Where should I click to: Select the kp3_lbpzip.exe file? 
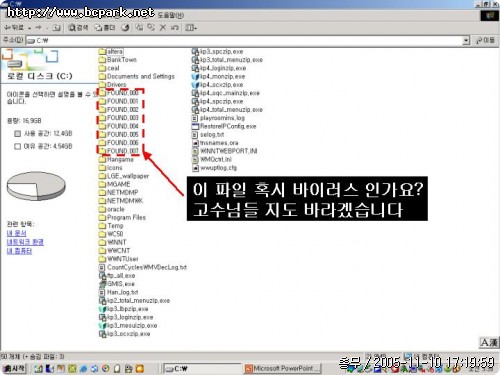[x=124, y=309]
